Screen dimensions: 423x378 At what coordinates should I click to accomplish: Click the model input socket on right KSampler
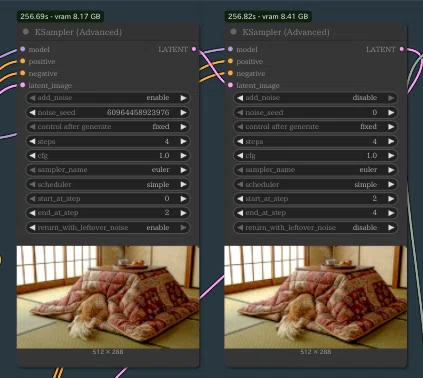click(230, 49)
